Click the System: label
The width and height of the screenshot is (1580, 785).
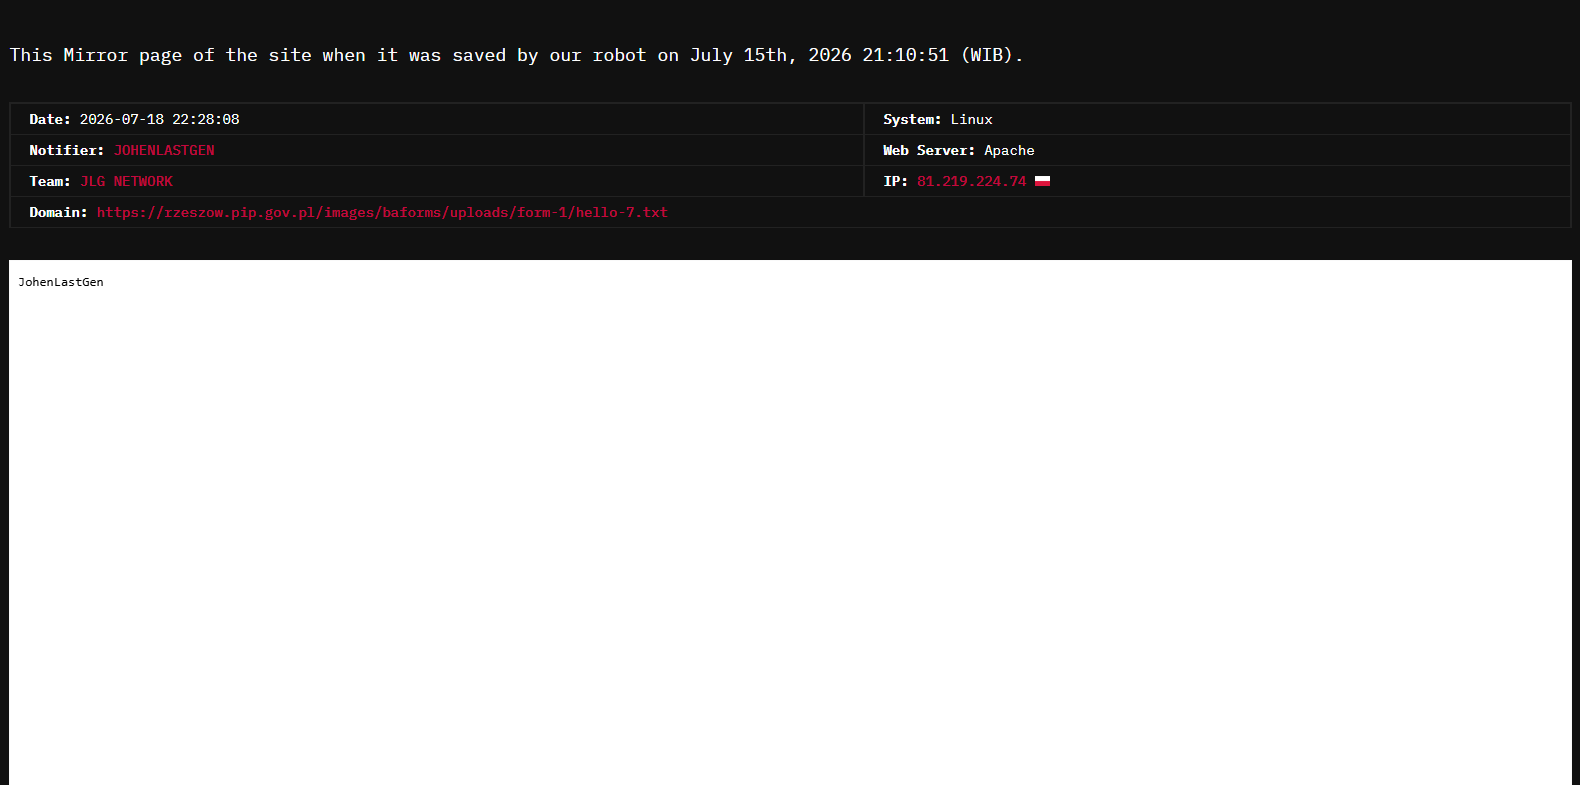(912, 119)
